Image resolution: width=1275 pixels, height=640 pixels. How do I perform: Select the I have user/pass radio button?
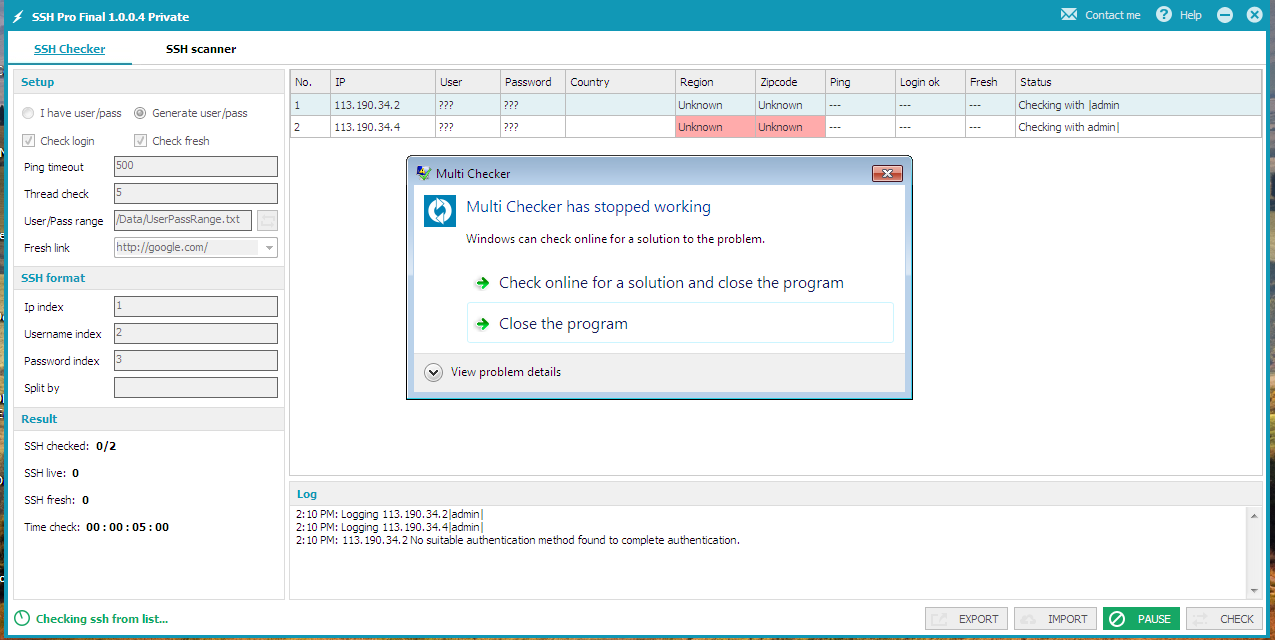27,112
